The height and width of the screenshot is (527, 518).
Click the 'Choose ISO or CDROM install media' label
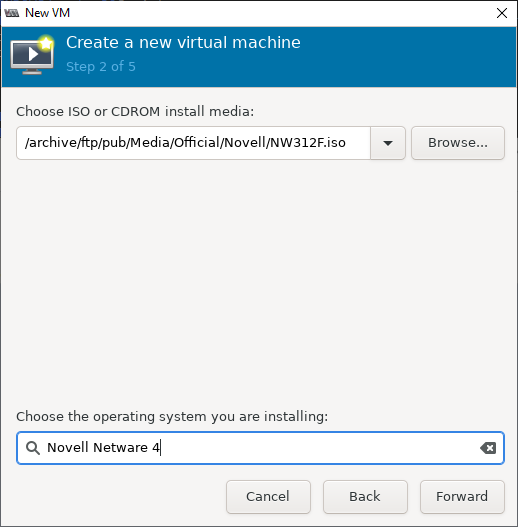click(135, 111)
